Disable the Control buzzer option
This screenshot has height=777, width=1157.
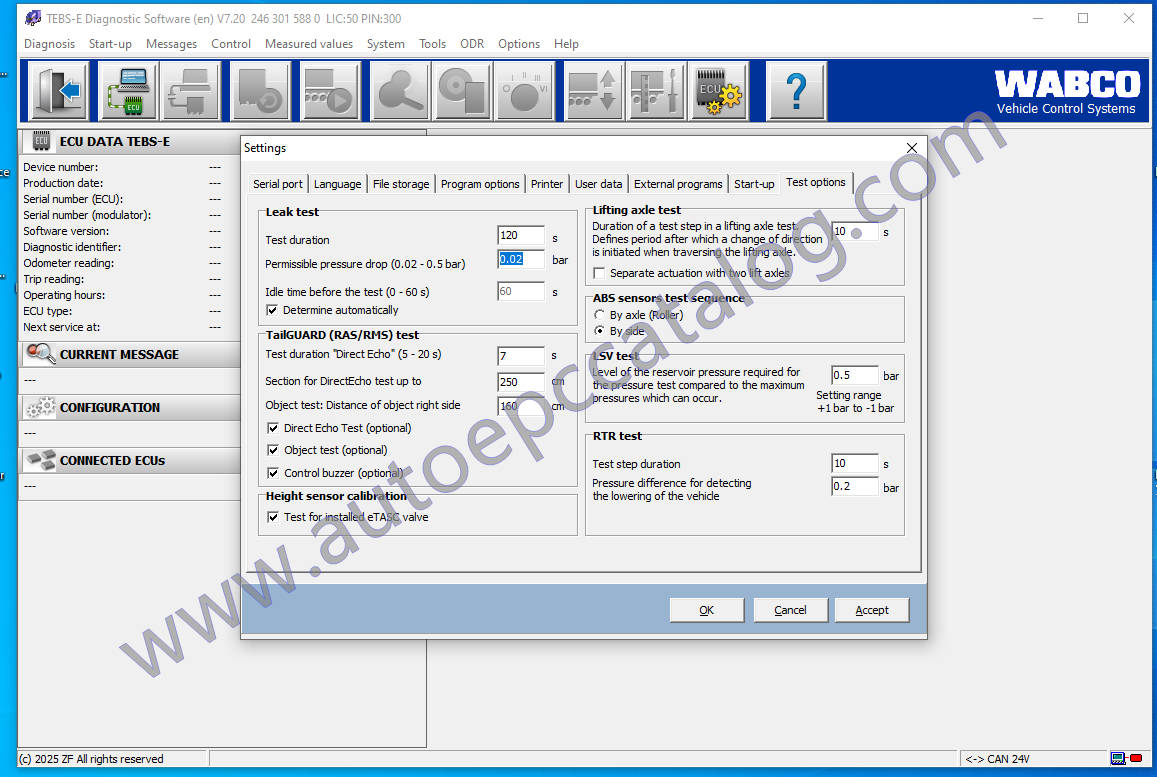273,472
